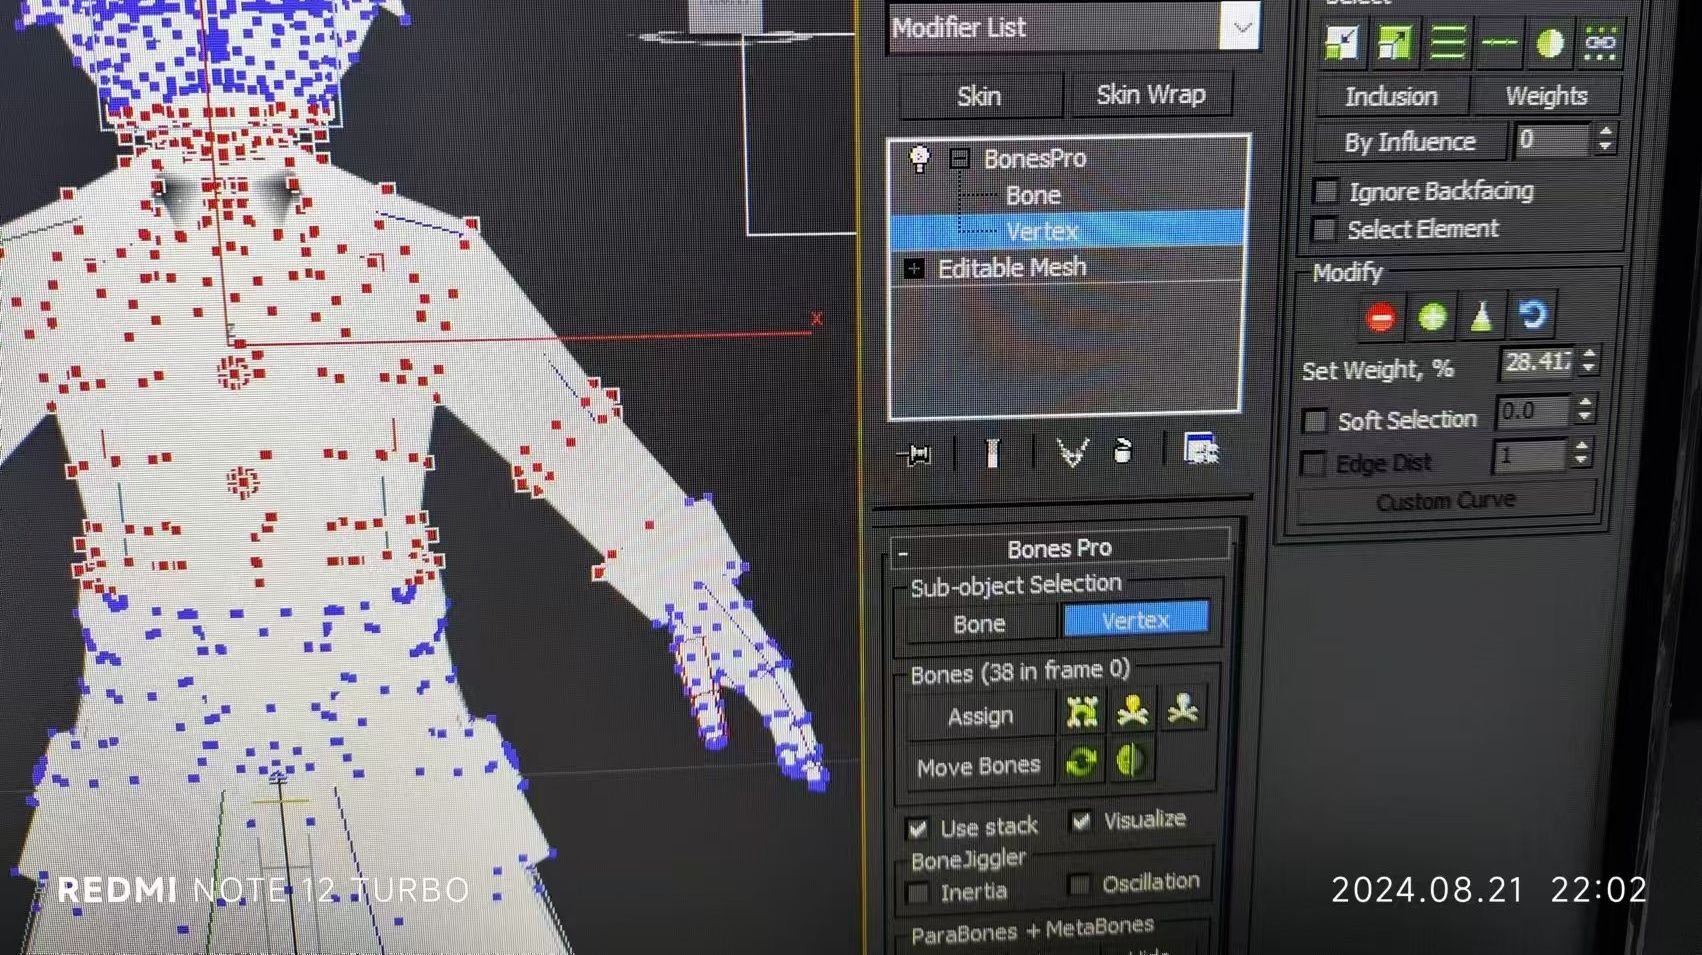Uncheck the Use stack checkbox
The height and width of the screenshot is (955, 1702).
click(917, 829)
